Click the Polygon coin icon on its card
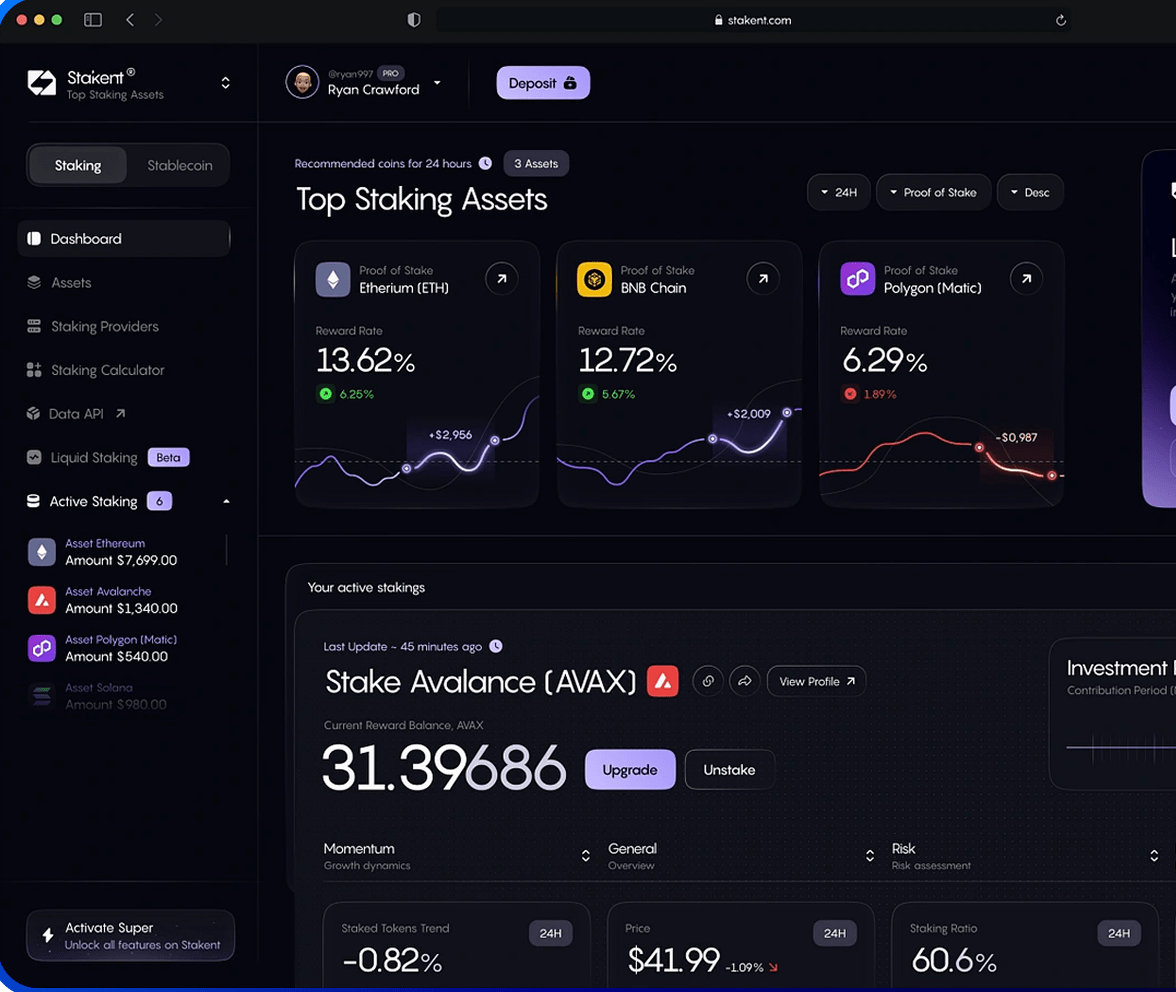This screenshot has height=992, width=1176. (857, 279)
